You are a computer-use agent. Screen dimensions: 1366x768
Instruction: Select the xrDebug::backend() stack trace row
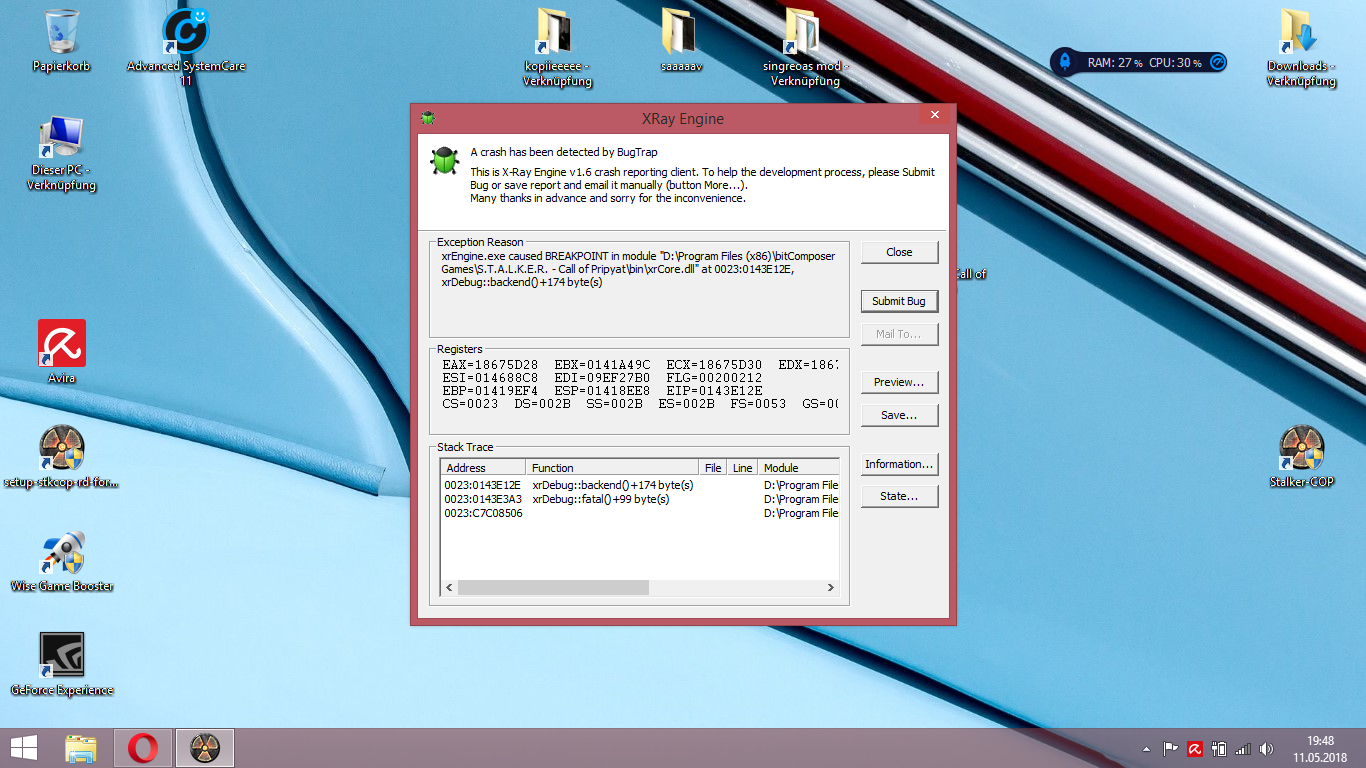(x=640, y=485)
